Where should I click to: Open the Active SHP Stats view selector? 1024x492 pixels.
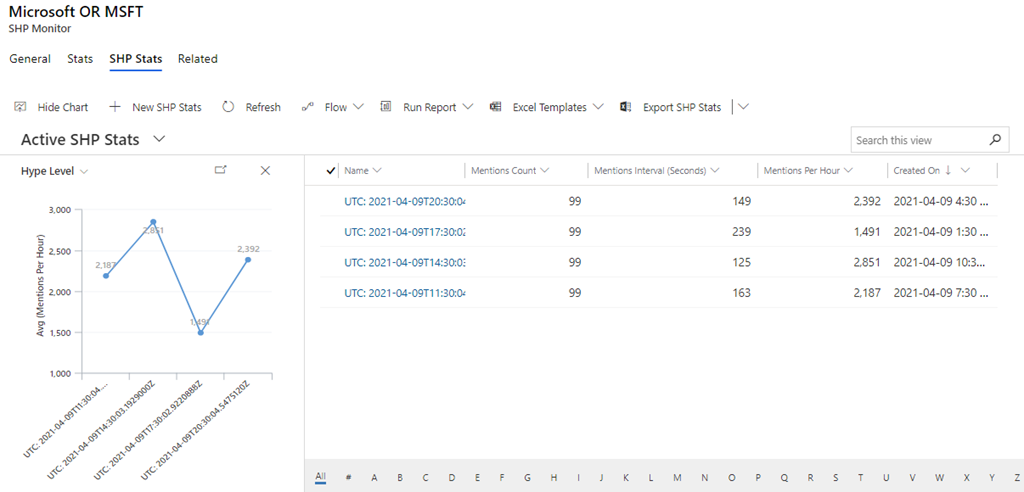tap(159, 139)
